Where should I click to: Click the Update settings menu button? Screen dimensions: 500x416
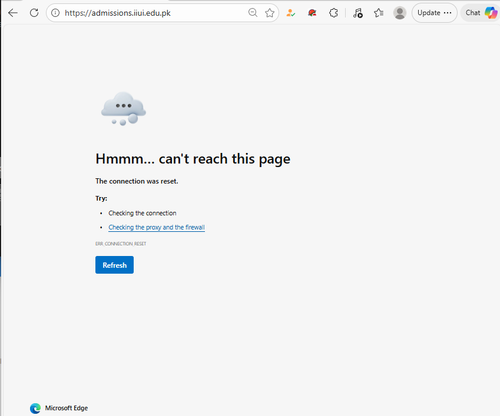click(x=434, y=13)
